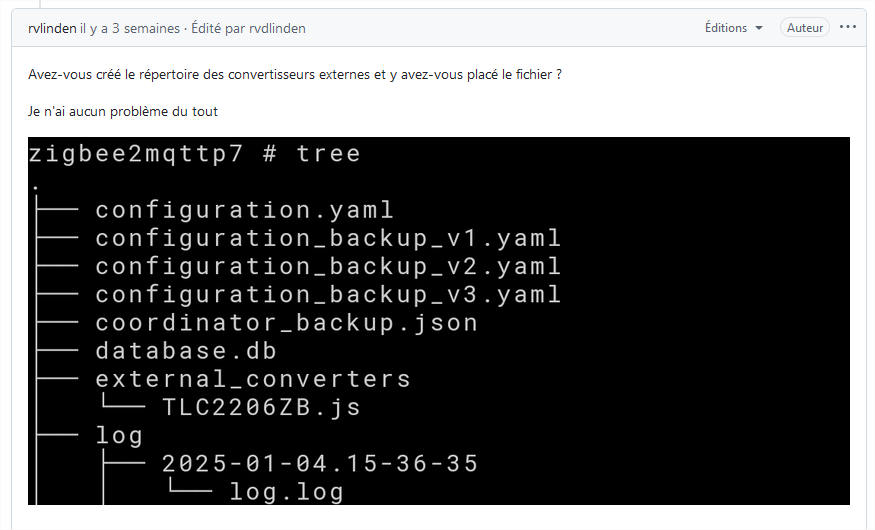The image size is (875, 530).
Task: Click the log folder entry
Action: click(x=119, y=436)
